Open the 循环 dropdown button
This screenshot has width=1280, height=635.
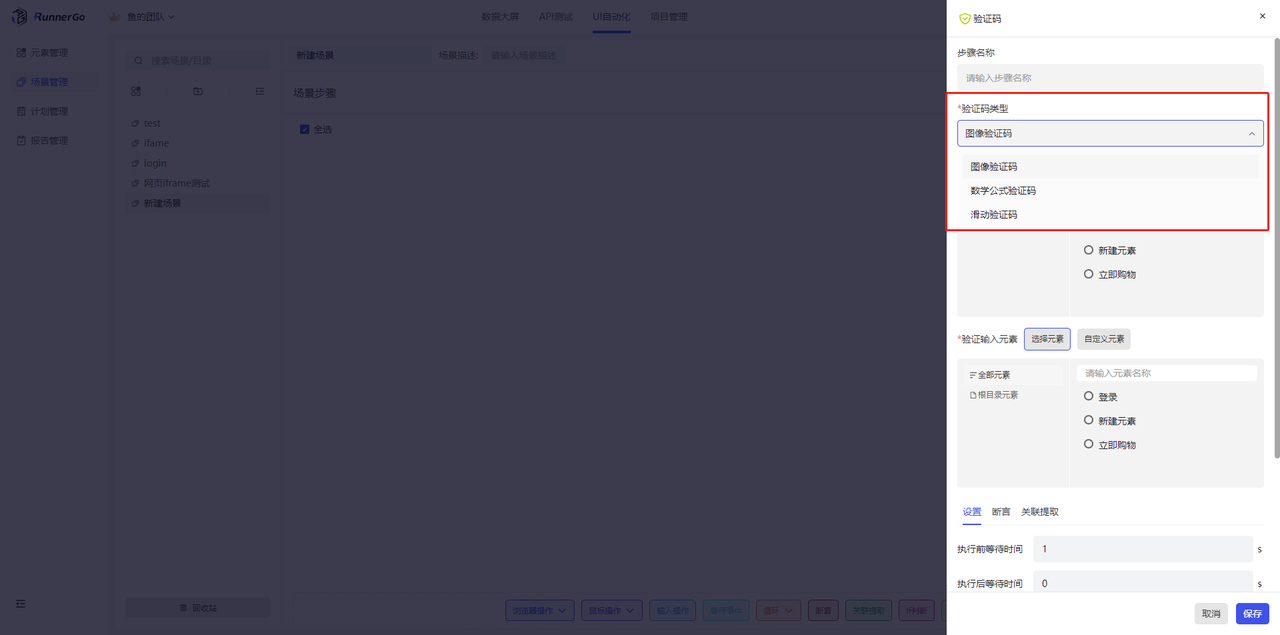coord(779,609)
